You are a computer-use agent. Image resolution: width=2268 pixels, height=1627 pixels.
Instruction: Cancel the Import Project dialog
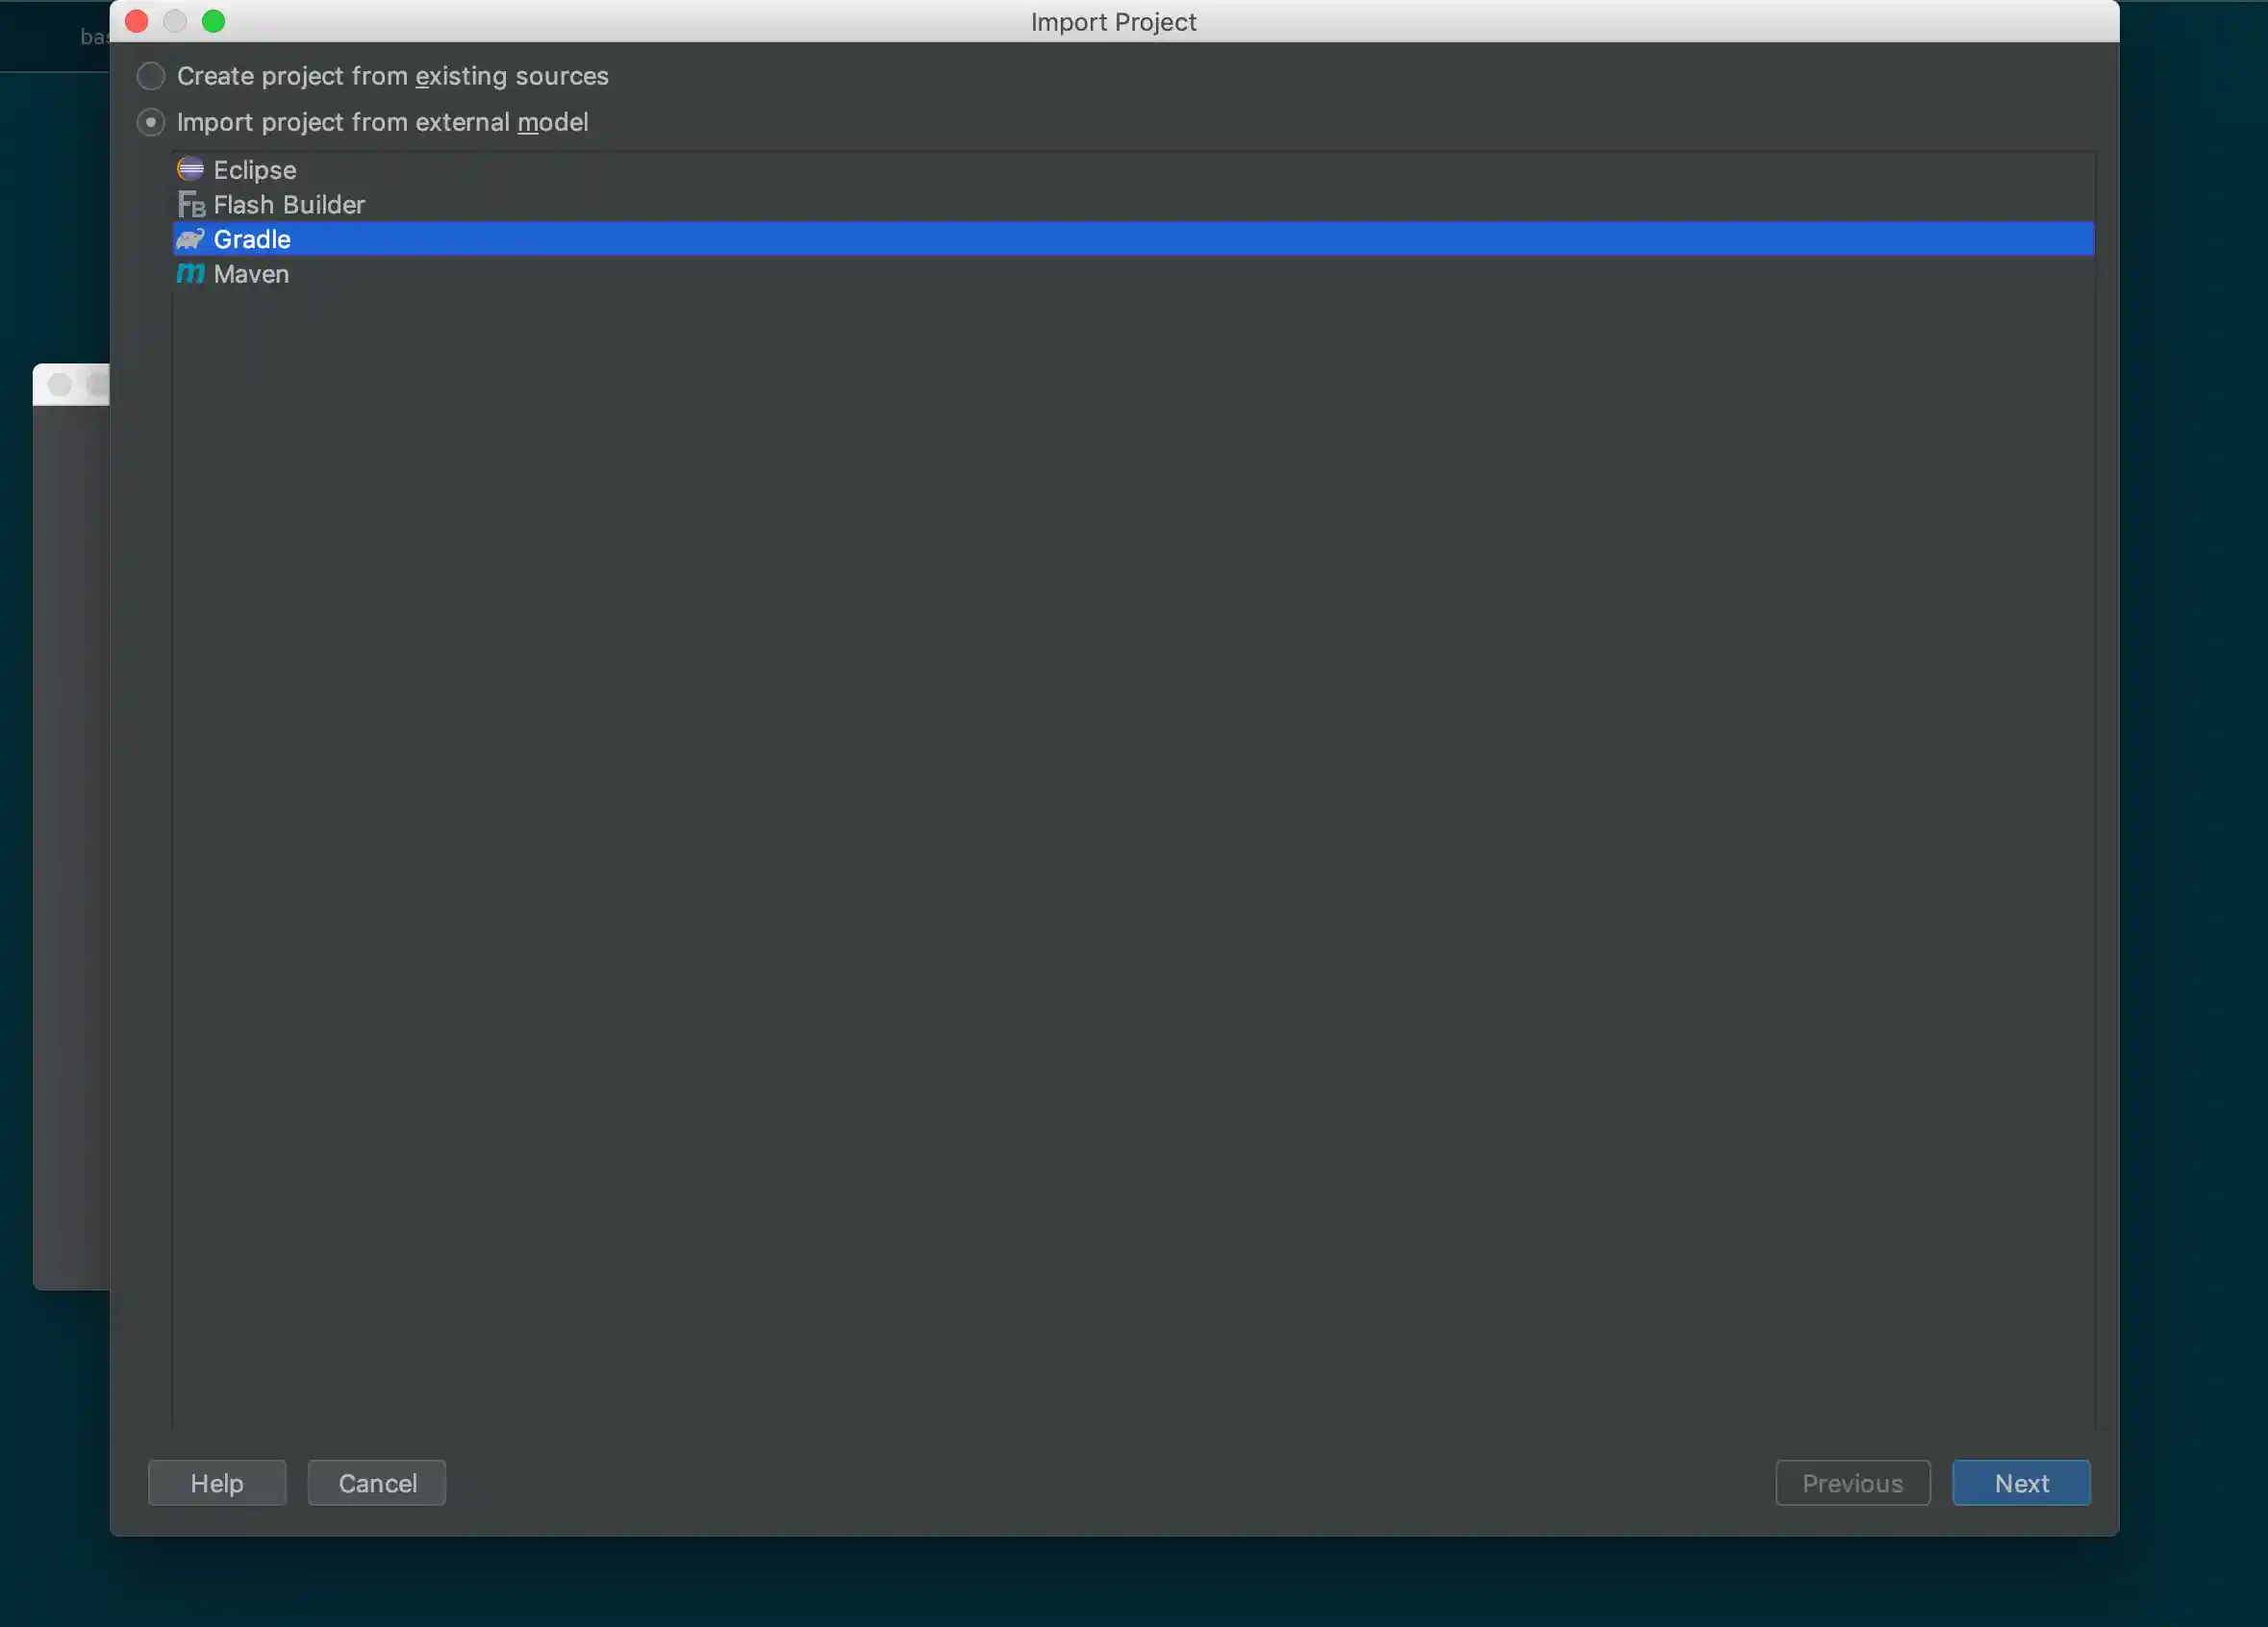pos(376,1483)
